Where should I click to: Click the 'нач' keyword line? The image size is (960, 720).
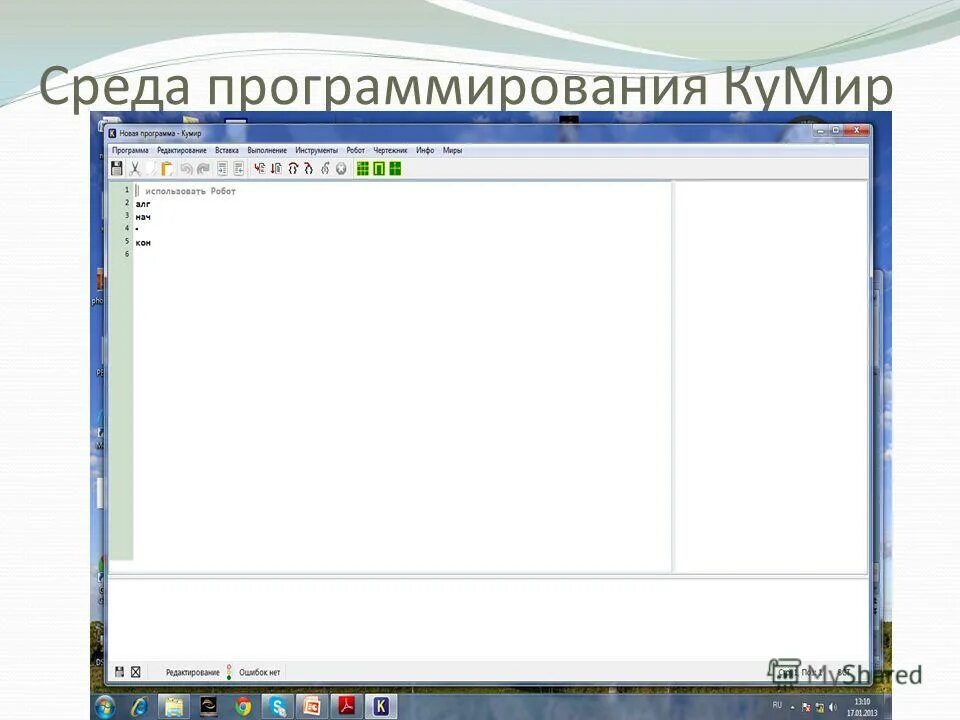coord(143,217)
